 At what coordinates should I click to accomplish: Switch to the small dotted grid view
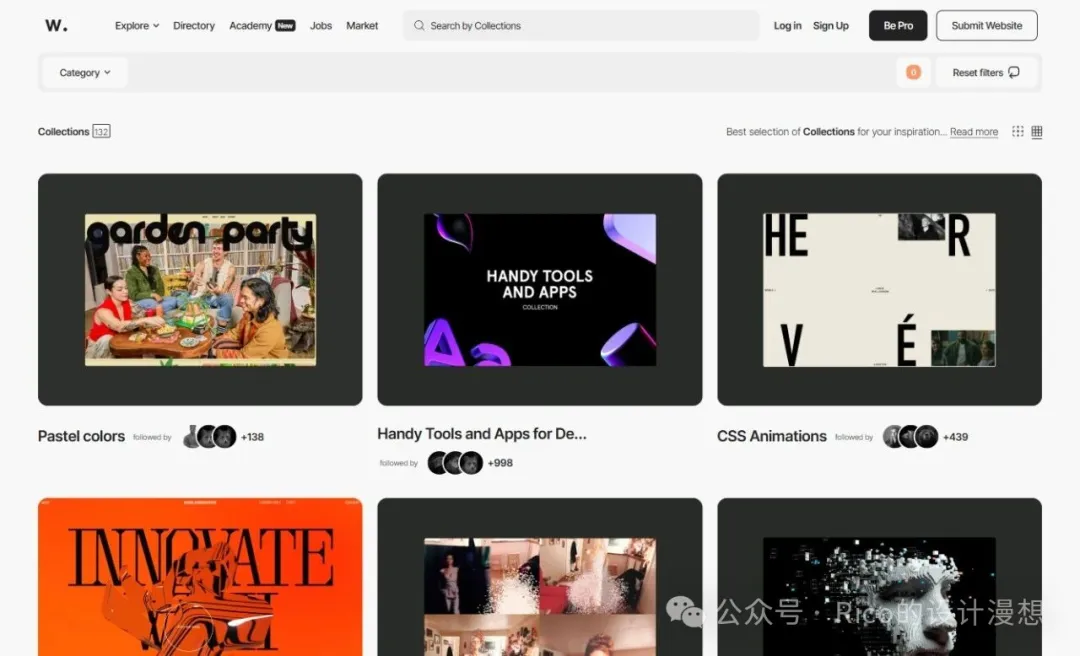[x=1017, y=131]
